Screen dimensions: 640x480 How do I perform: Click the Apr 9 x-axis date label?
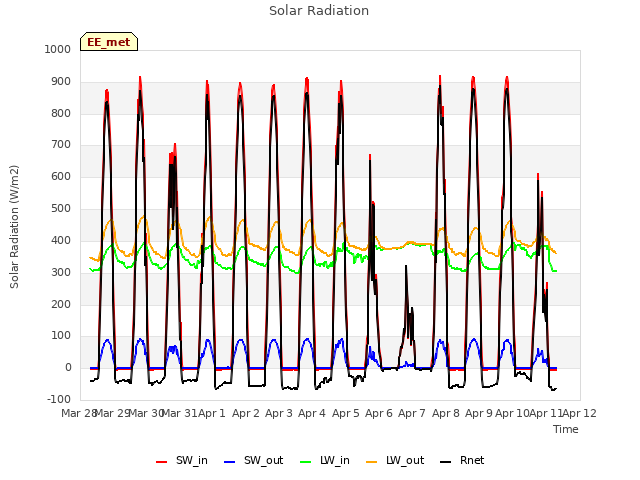[479, 413]
